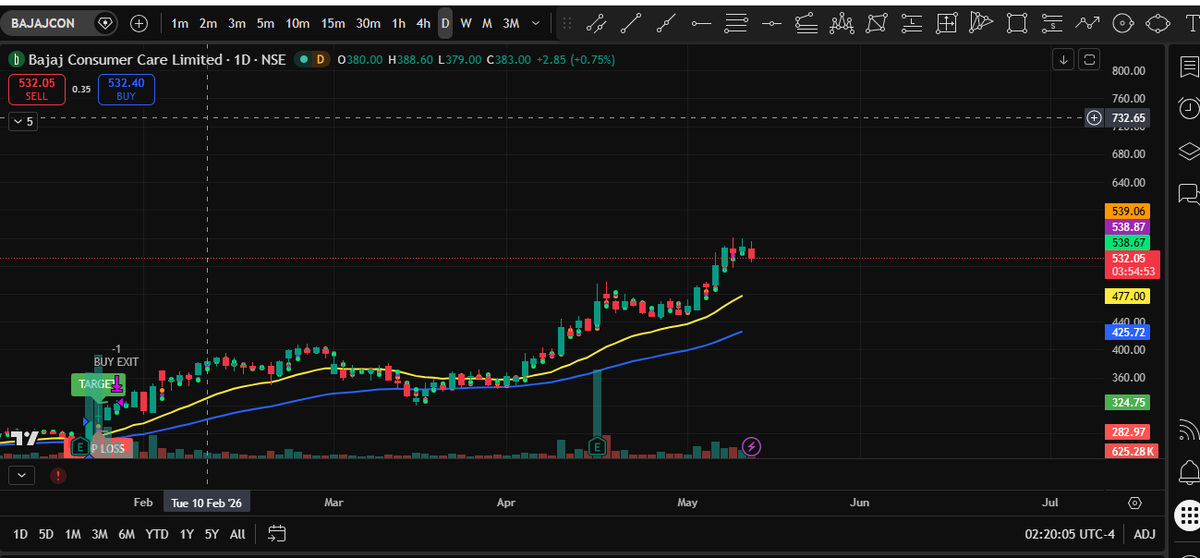This screenshot has height=558, width=1200.
Task: Show All available chart data range
Action: coord(237,534)
